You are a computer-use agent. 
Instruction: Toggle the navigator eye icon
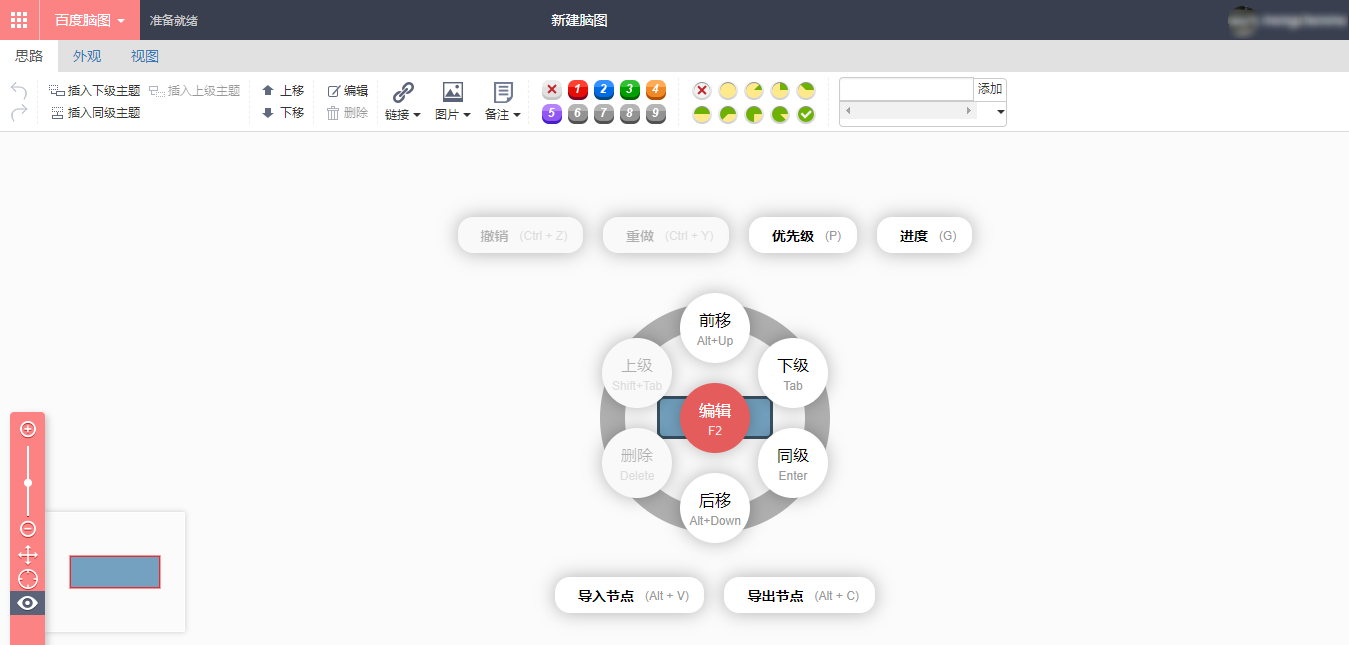(x=28, y=603)
